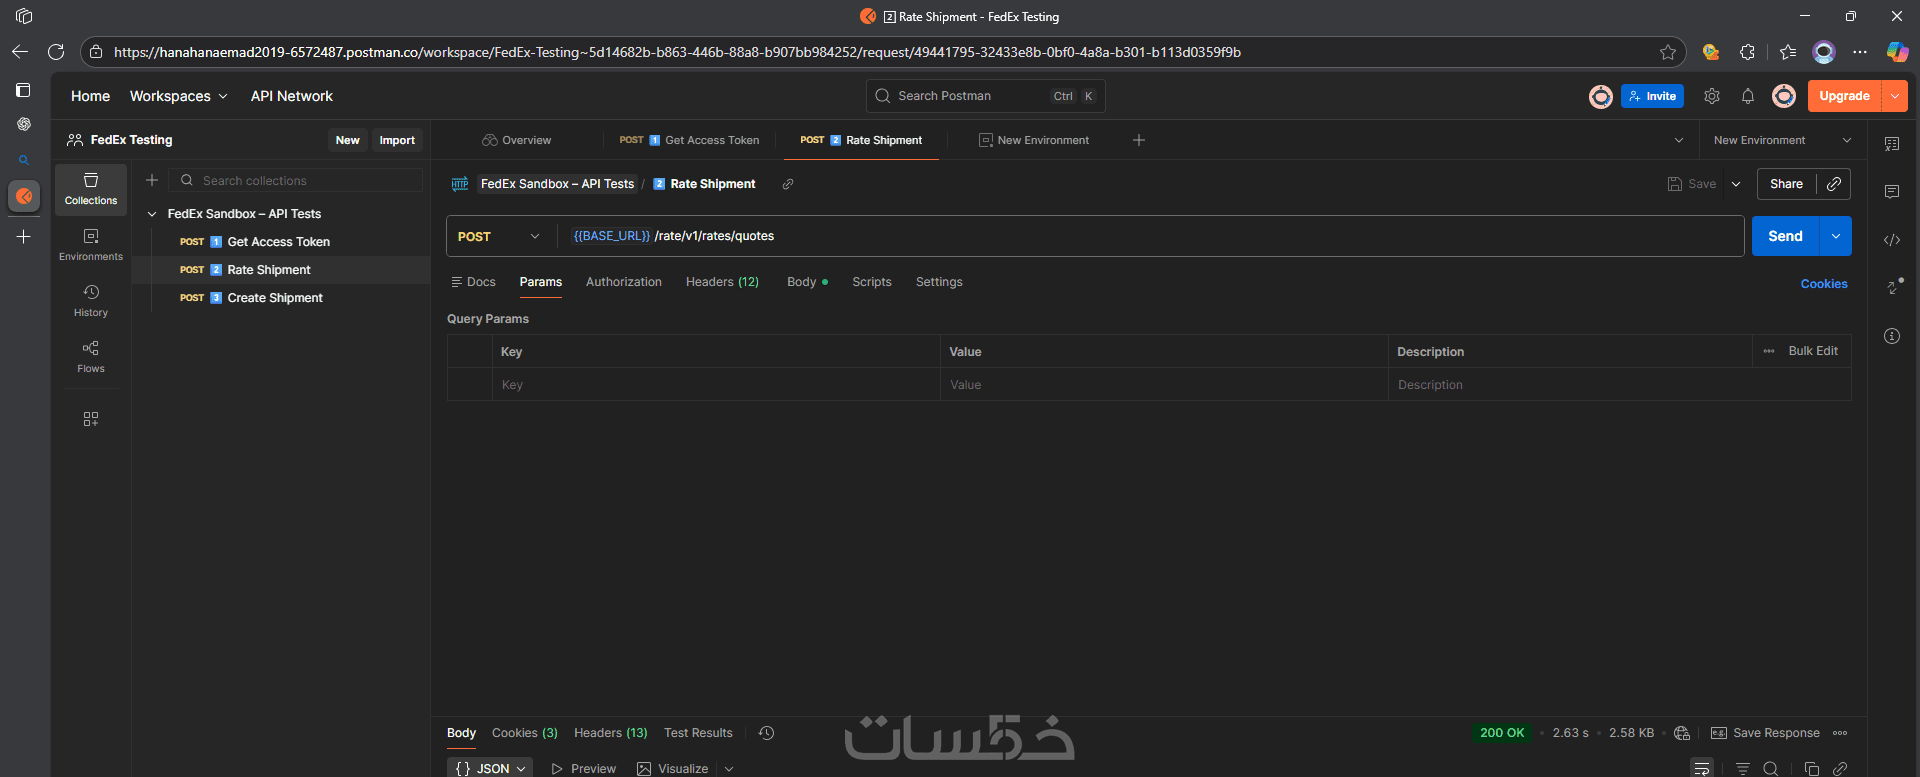Image resolution: width=1920 pixels, height=777 pixels.
Task: Switch to the Authorization request tab
Action: tap(624, 282)
